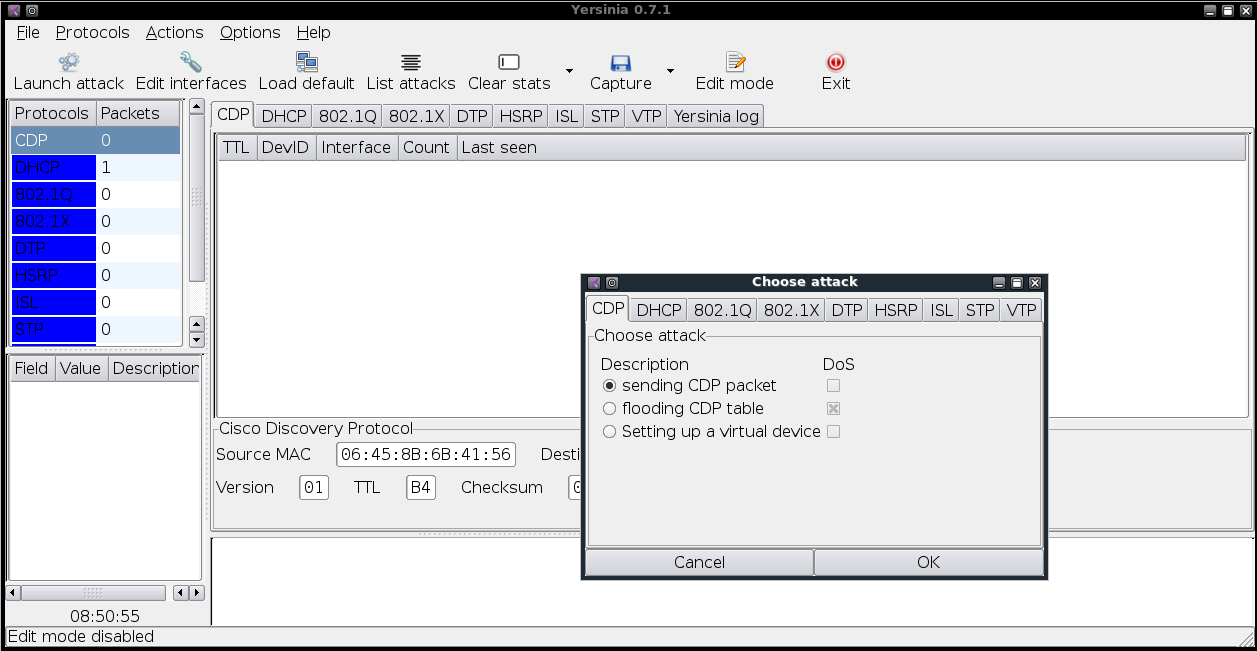
Task: Click the TTL value field B4
Action: click(x=421, y=488)
